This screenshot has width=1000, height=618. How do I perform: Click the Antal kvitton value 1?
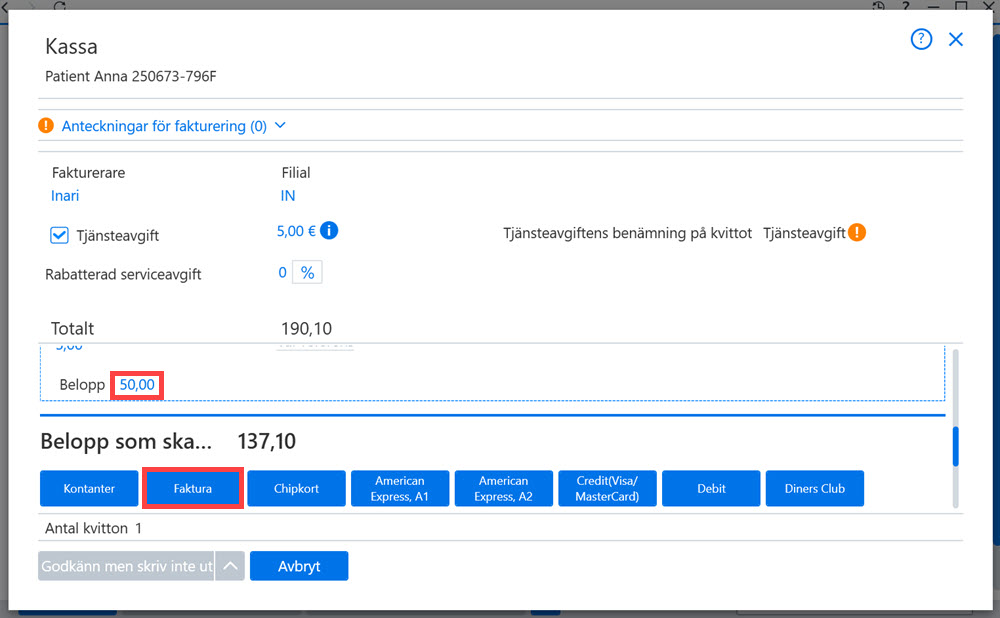(138, 528)
